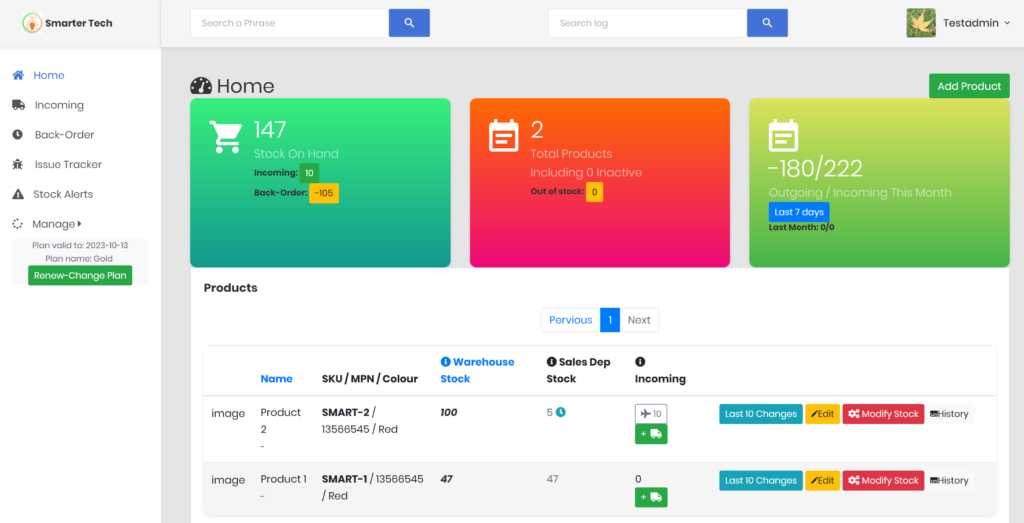This screenshot has height=523, width=1024.
Task: Click the Sales Dep Stock info icon
Action: click(551, 362)
